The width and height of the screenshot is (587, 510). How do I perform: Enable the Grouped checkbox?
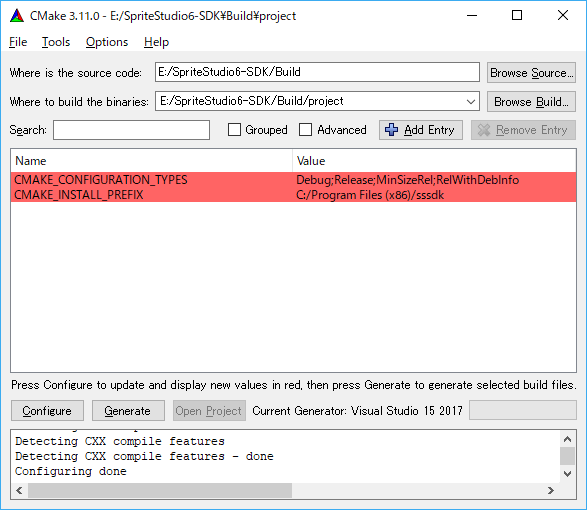(x=234, y=130)
